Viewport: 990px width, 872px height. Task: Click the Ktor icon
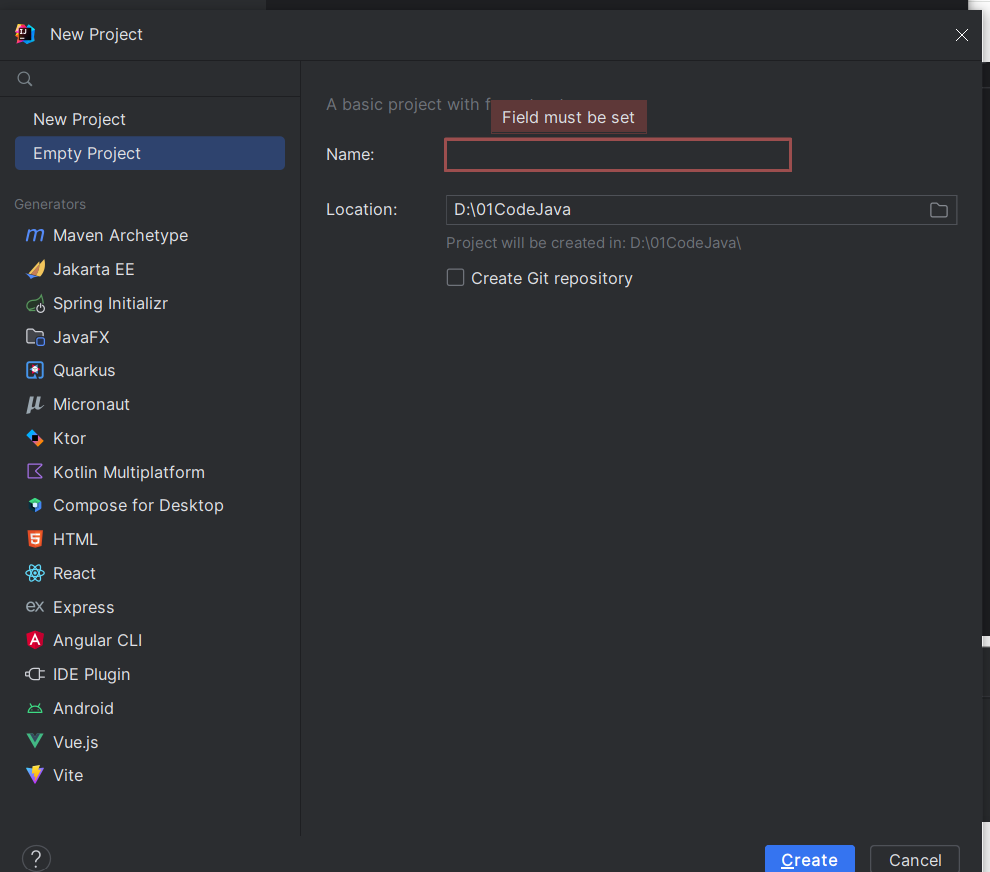click(35, 438)
